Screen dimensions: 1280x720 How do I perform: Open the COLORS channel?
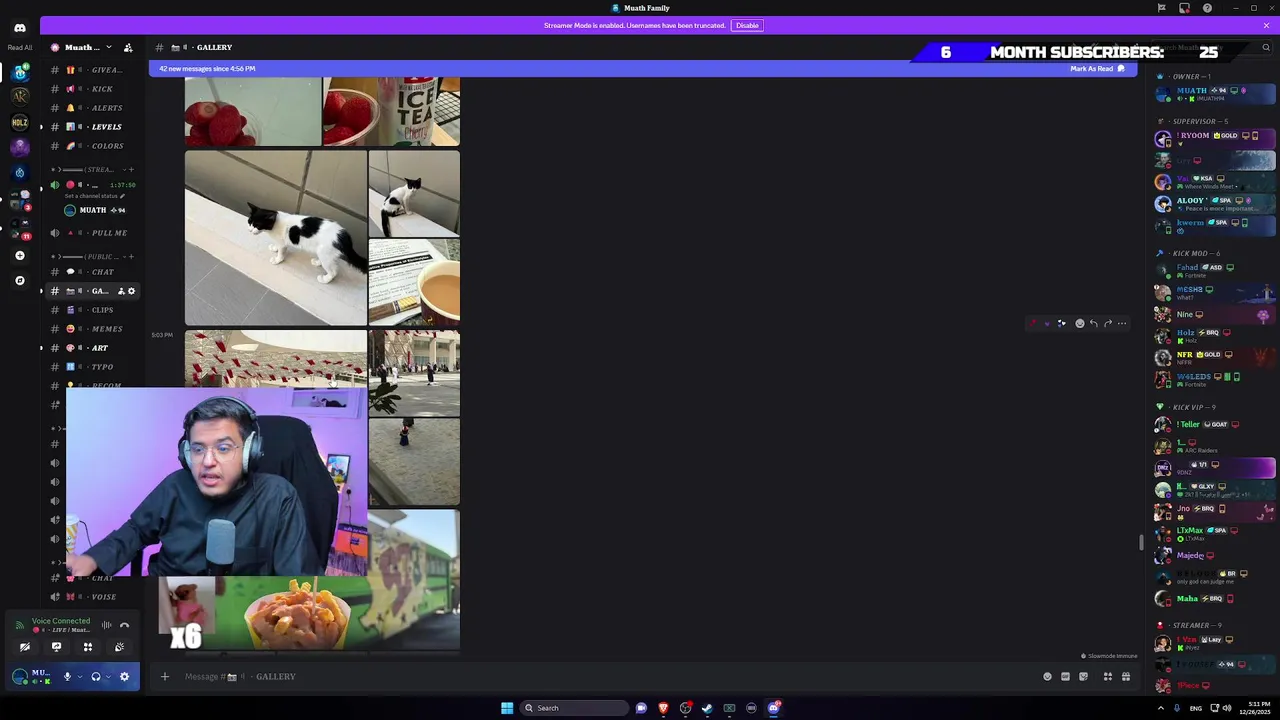click(x=92, y=146)
